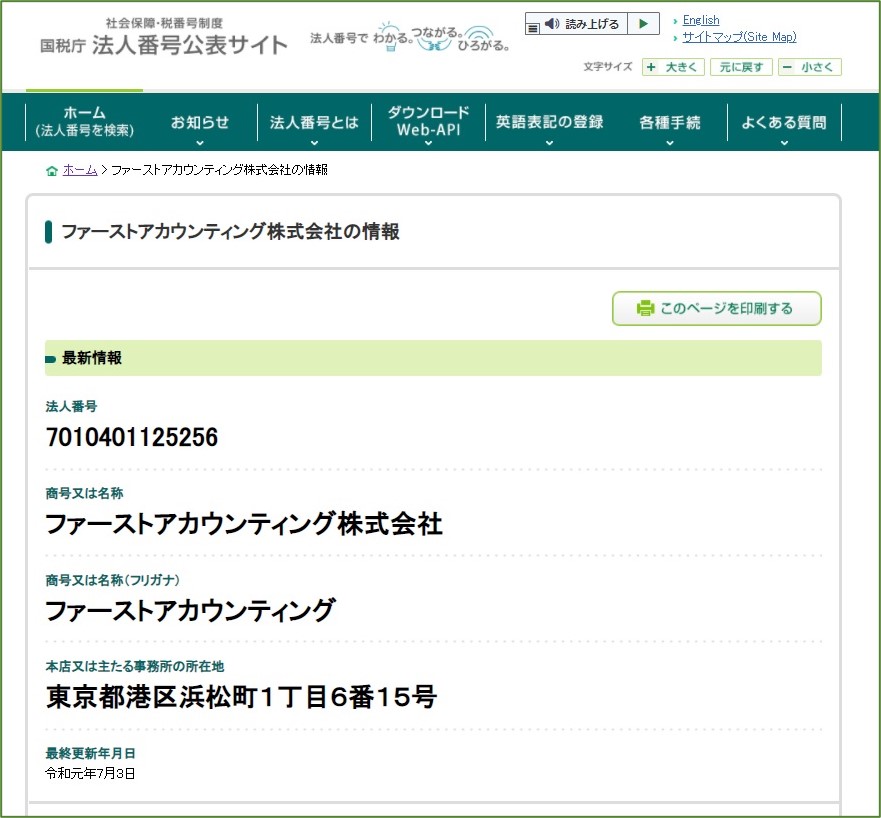Click the 本店又は主たる事務所の所在地 label
881x818 pixels.
[135, 666]
